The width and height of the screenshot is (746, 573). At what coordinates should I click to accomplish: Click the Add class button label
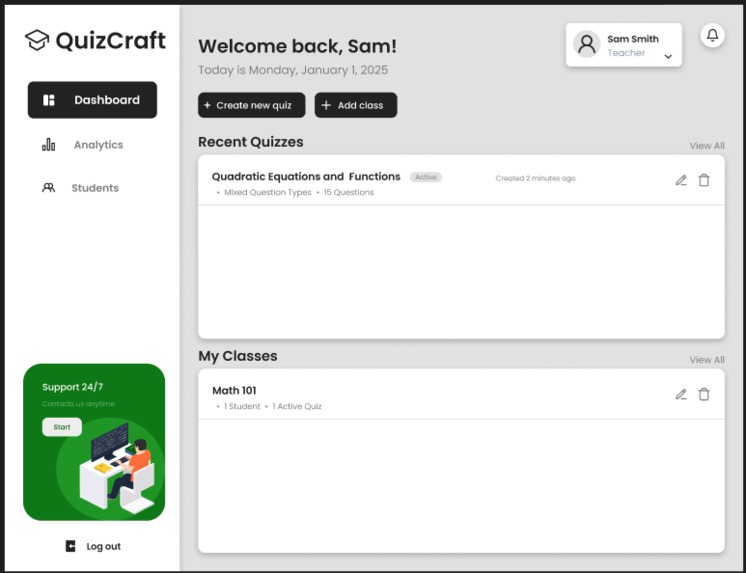[x=360, y=105]
